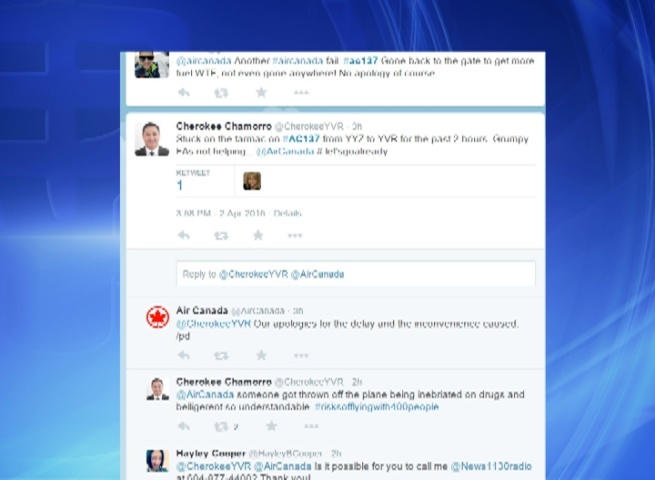Open the @AirCanada mention in Hayley Cooper's tweet

pos(282,466)
